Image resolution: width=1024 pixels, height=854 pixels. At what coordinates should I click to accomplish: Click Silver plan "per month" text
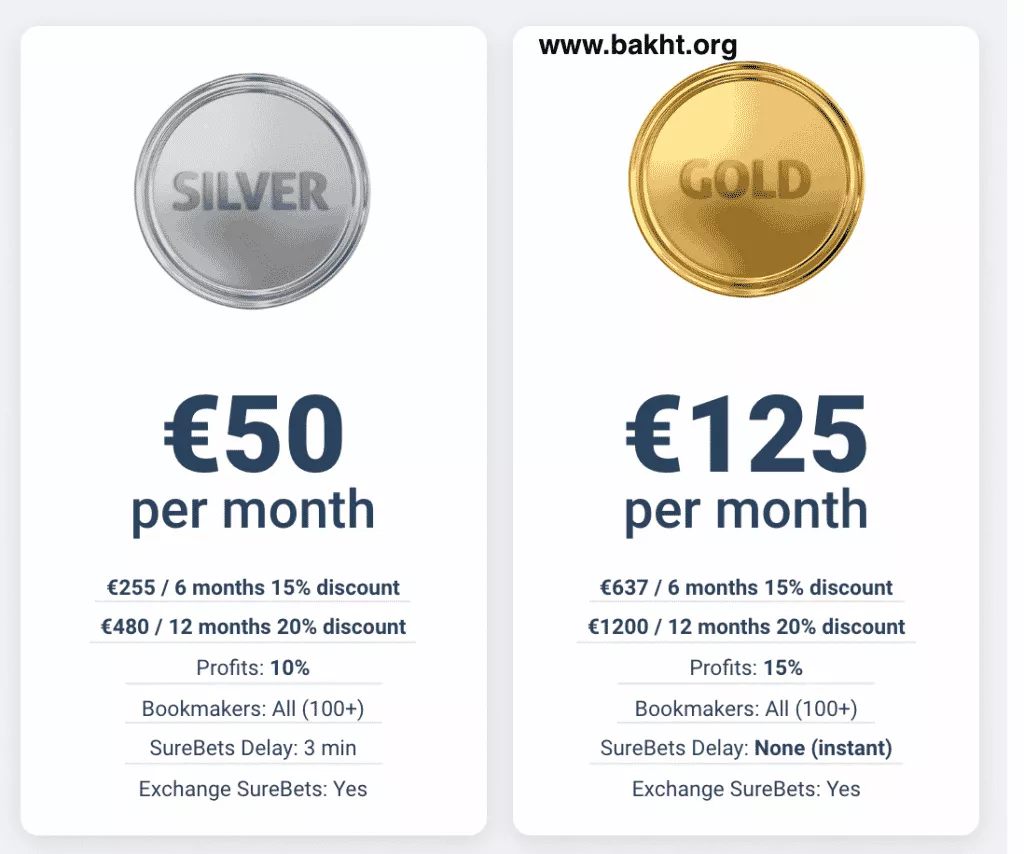tap(253, 510)
